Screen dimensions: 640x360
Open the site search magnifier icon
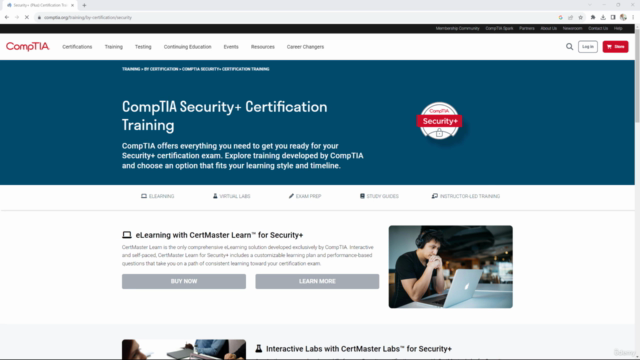pos(569,47)
